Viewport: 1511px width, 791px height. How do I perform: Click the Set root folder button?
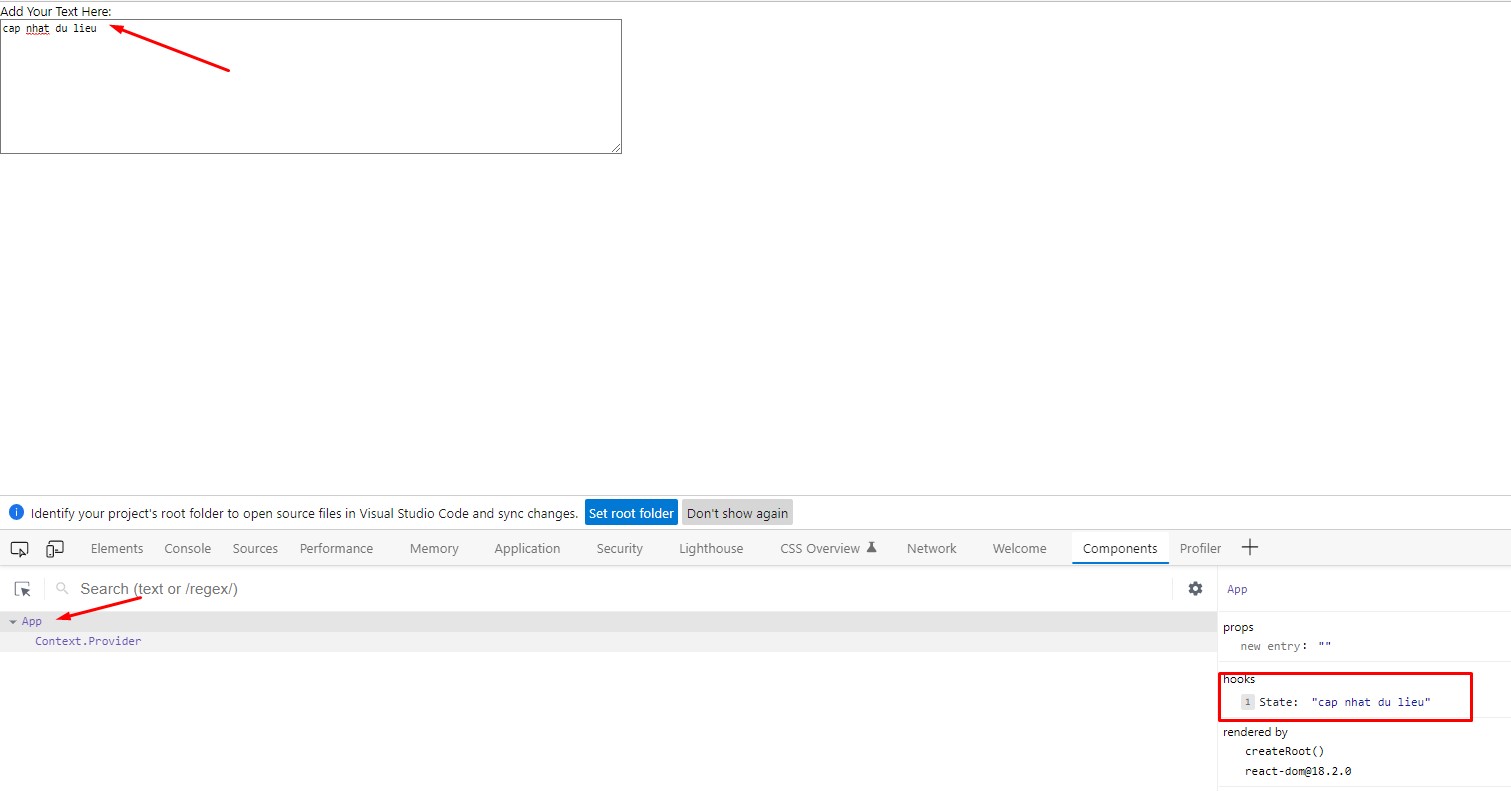pos(631,512)
